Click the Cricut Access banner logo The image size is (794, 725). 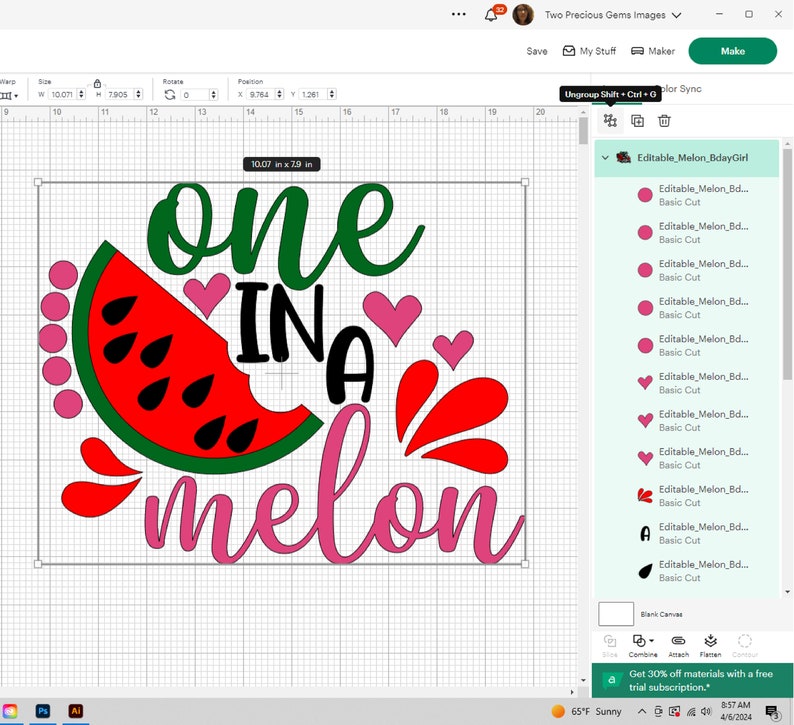click(612, 680)
